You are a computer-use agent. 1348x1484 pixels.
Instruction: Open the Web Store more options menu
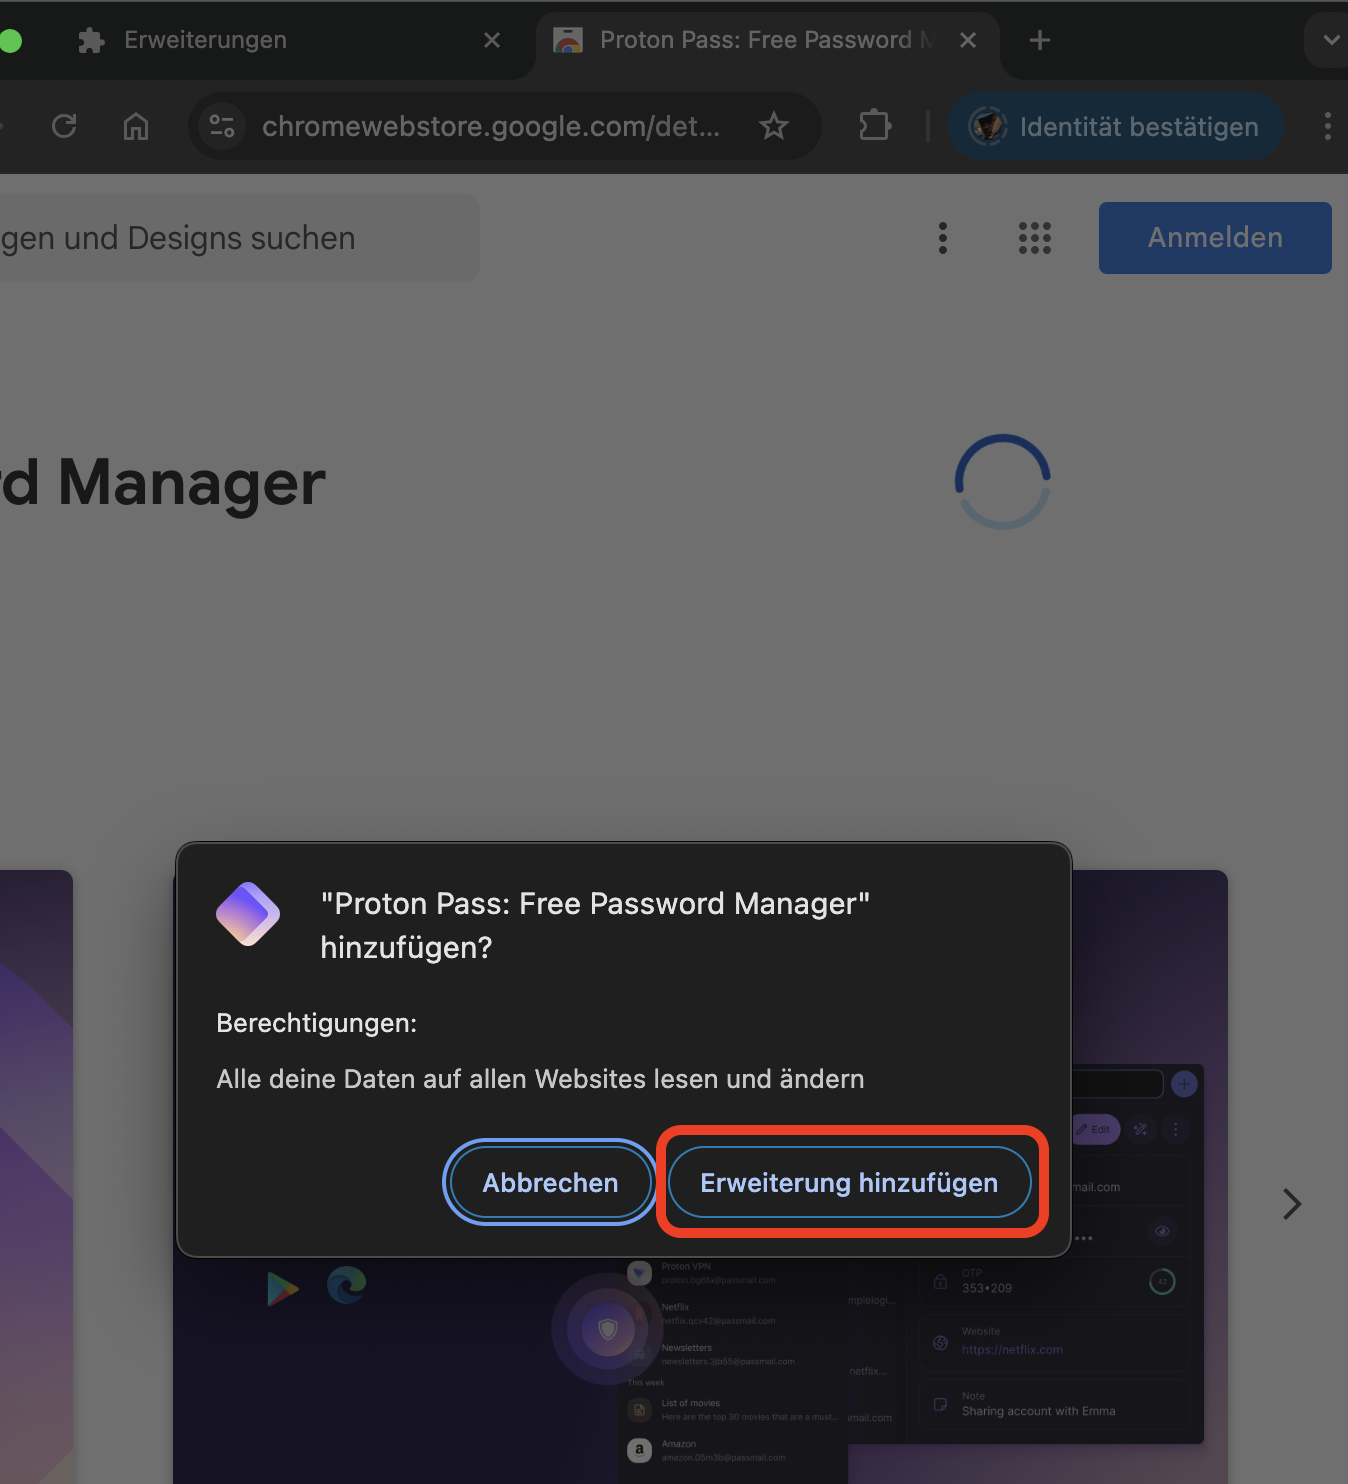[x=943, y=238]
